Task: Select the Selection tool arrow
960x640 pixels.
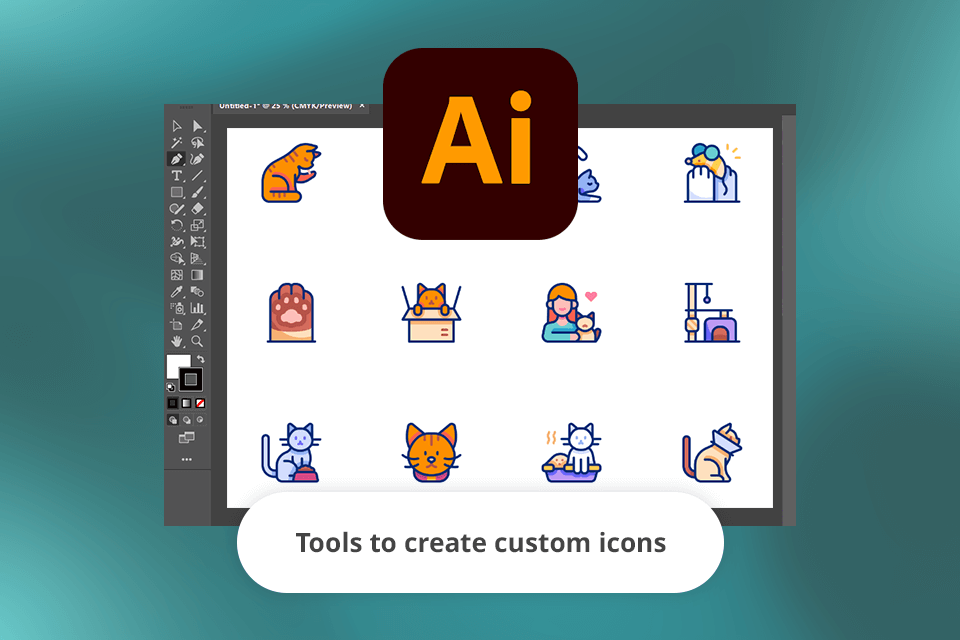Action: click(x=177, y=126)
